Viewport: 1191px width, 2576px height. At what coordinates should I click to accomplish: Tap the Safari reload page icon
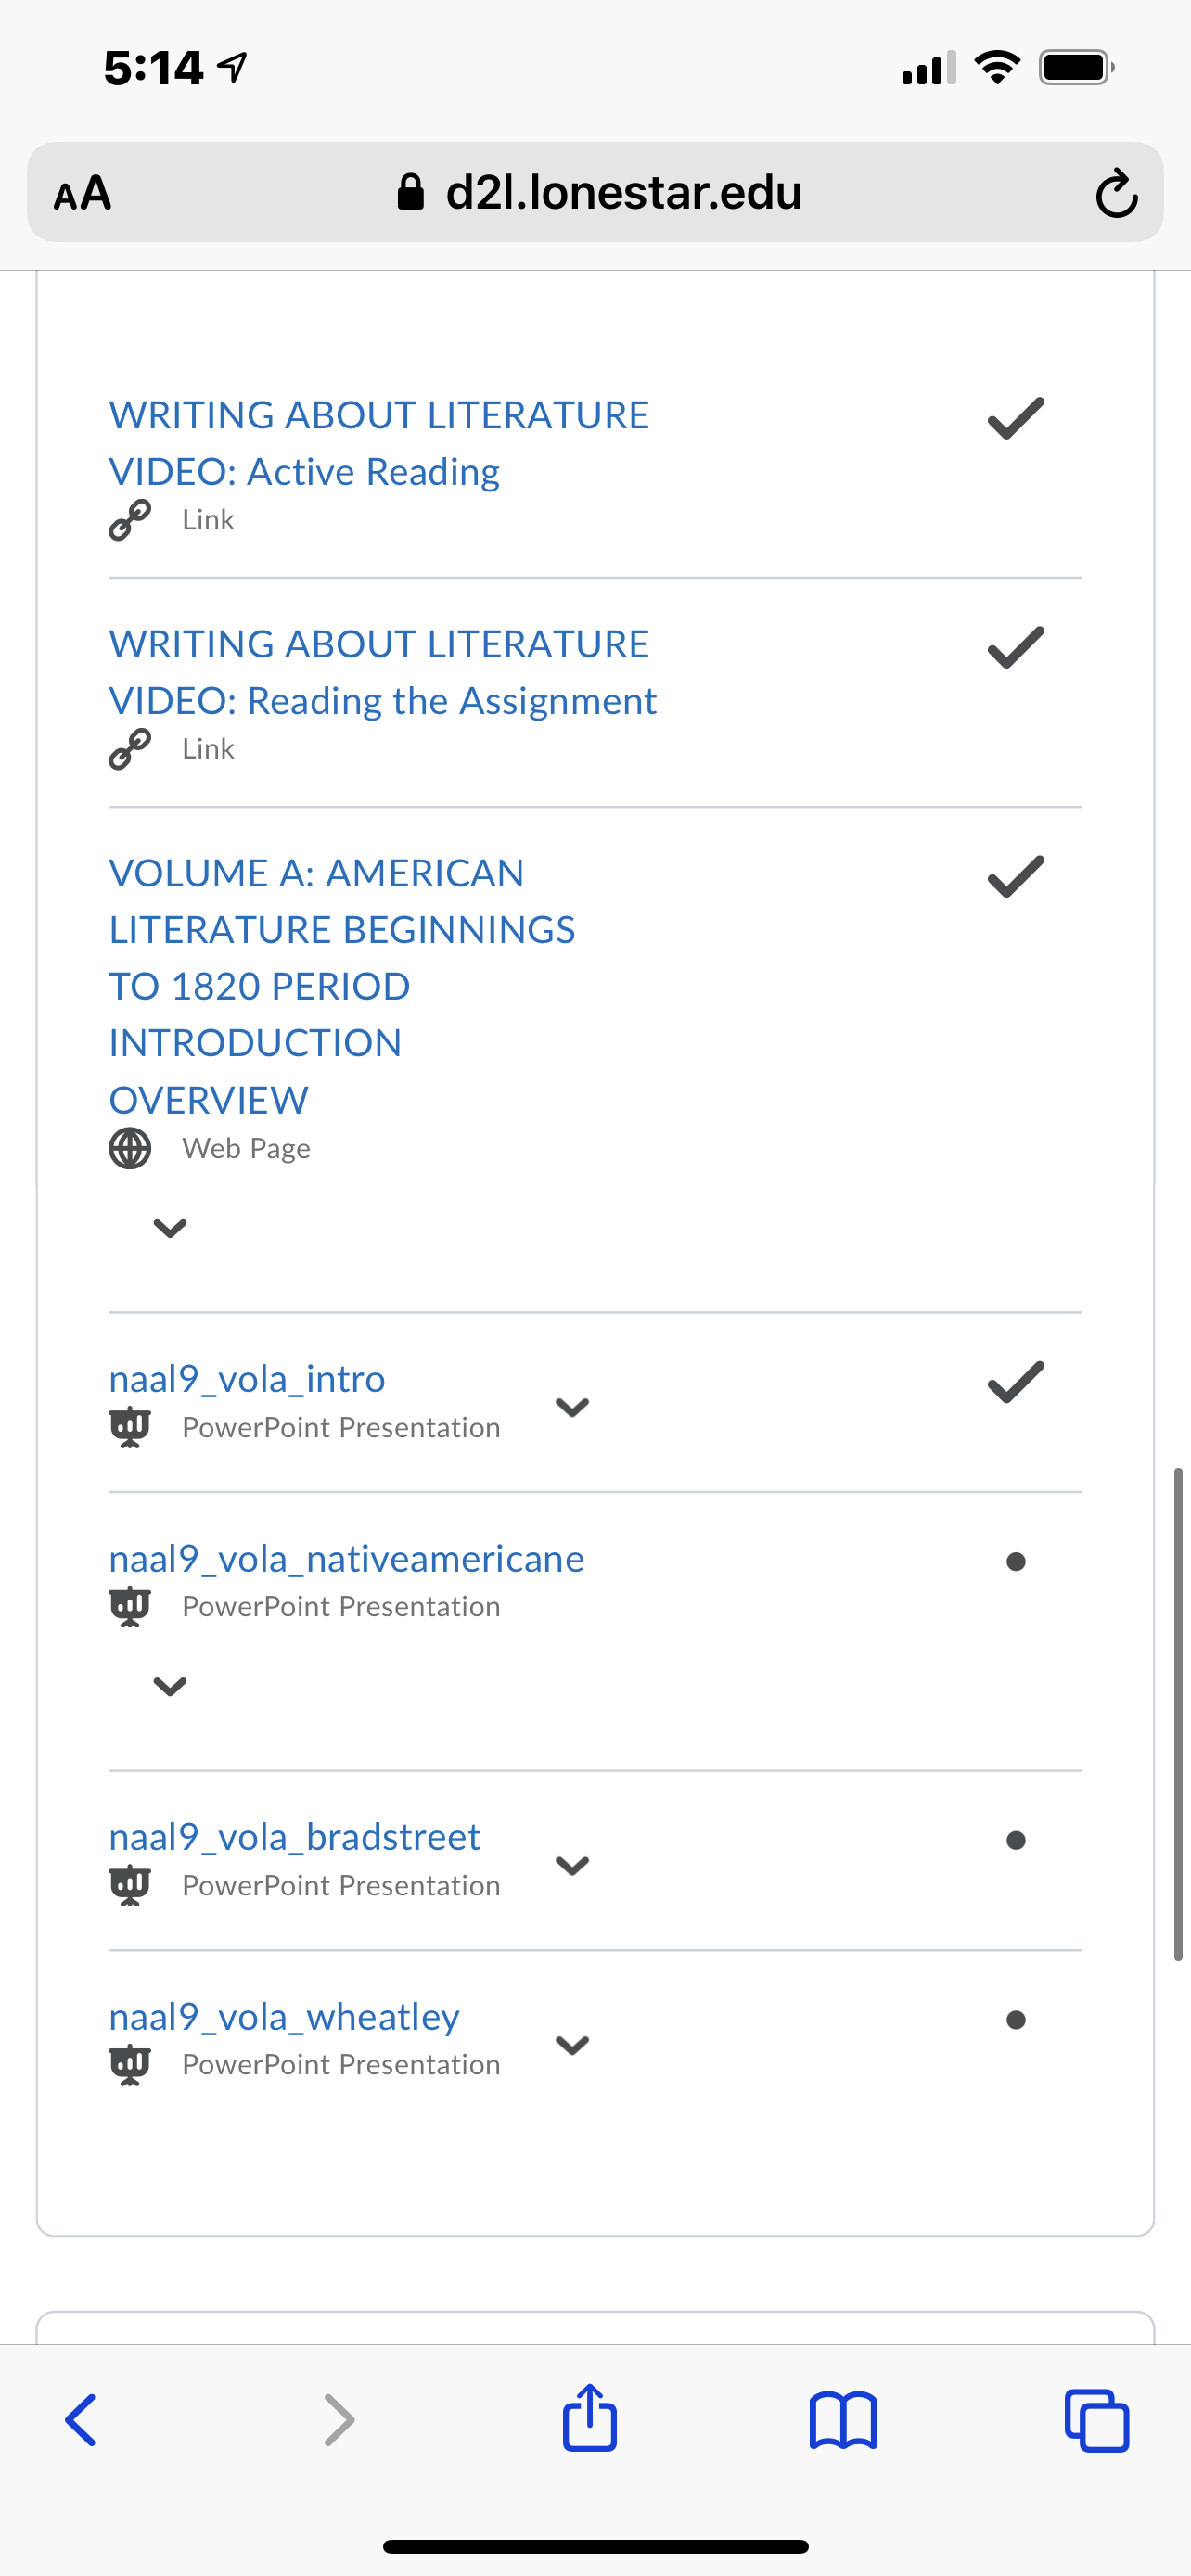click(x=1116, y=192)
